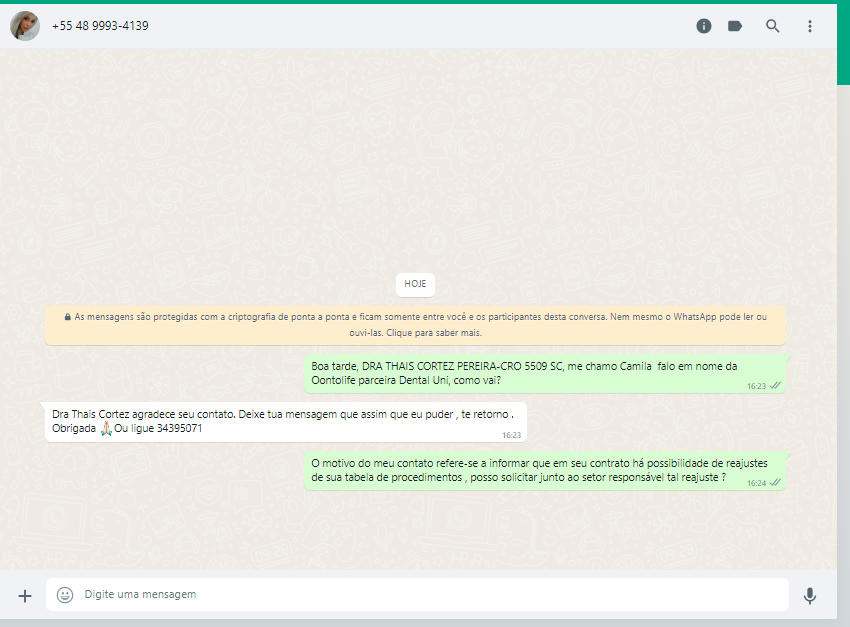Open attachment menu with plus icon
850x627 pixels.
click(x=25, y=596)
